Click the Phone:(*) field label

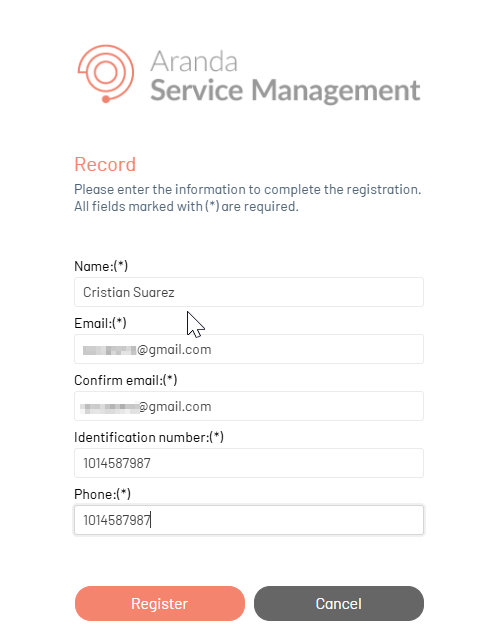point(102,494)
